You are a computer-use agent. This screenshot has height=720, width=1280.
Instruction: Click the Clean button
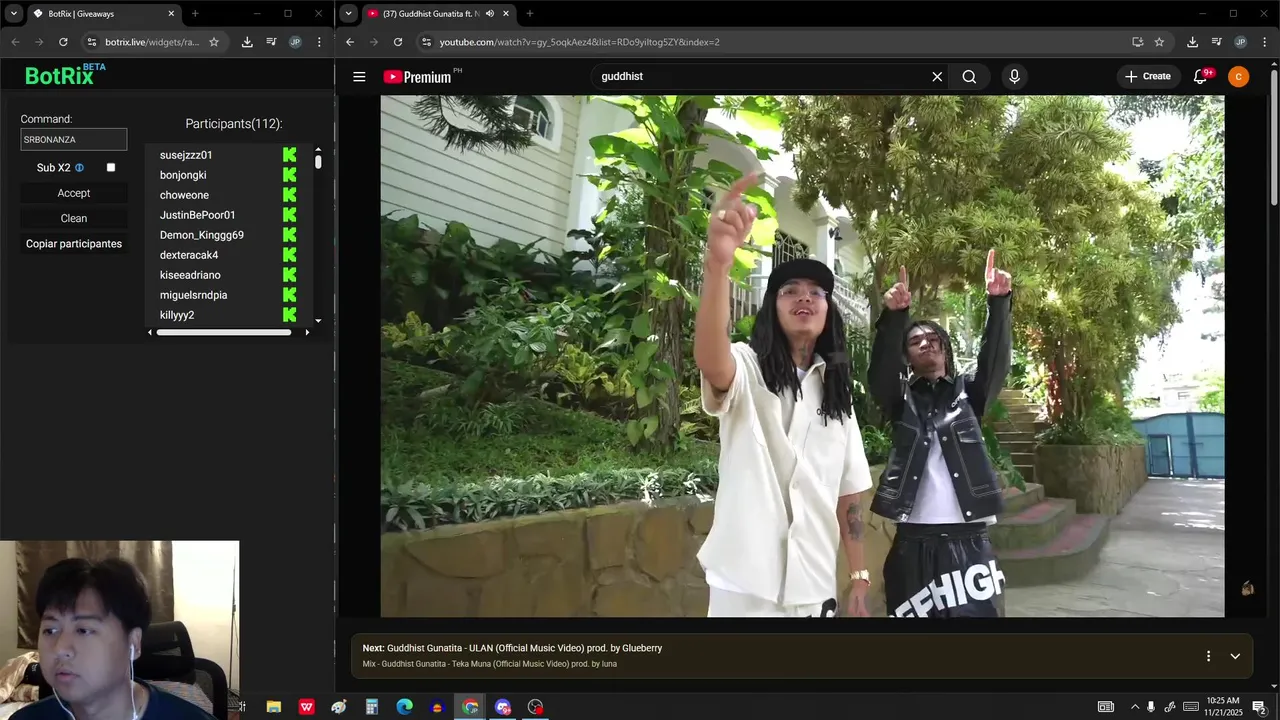pyautogui.click(x=74, y=218)
